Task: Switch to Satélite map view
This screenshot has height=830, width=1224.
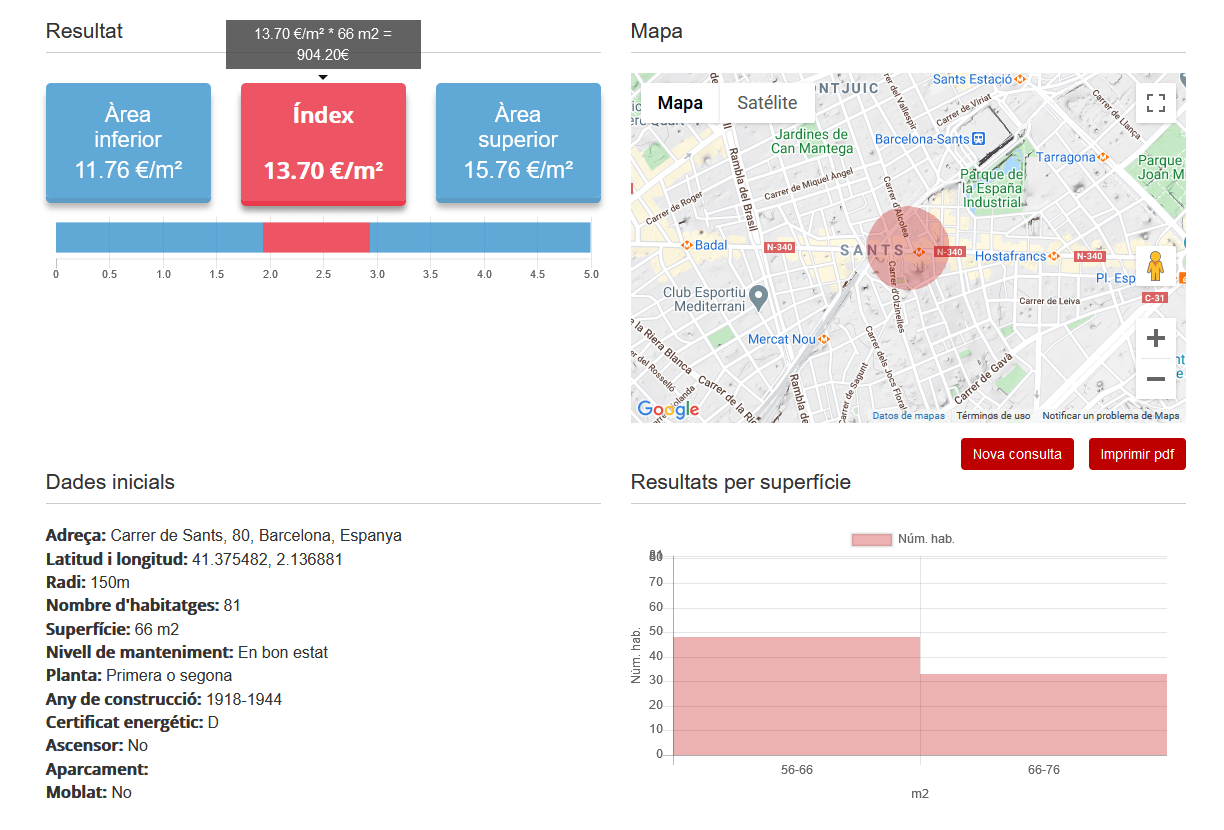Action: 767,103
